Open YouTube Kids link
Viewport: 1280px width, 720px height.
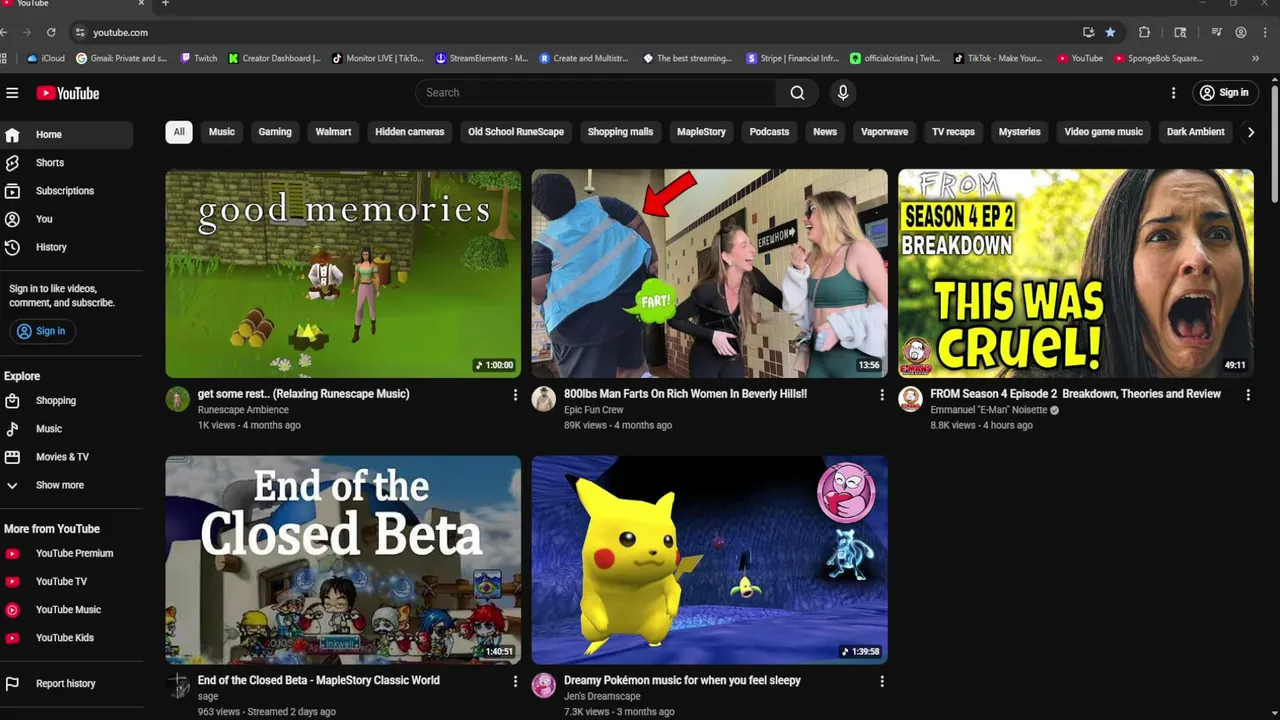pyautogui.click(x=66, y=637)
